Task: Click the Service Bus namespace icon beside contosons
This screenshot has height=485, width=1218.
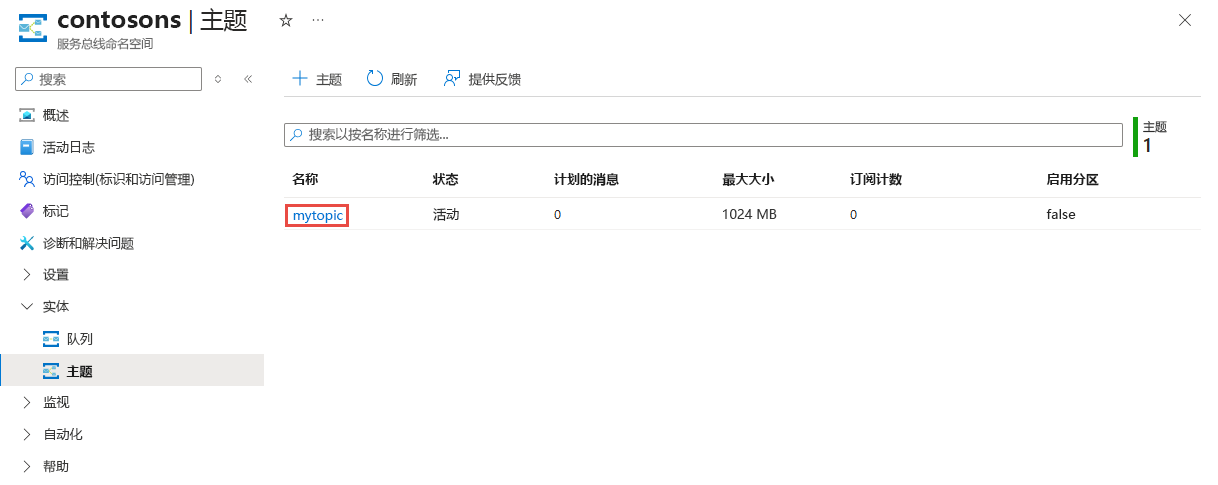Action: (x=34, y=28)
